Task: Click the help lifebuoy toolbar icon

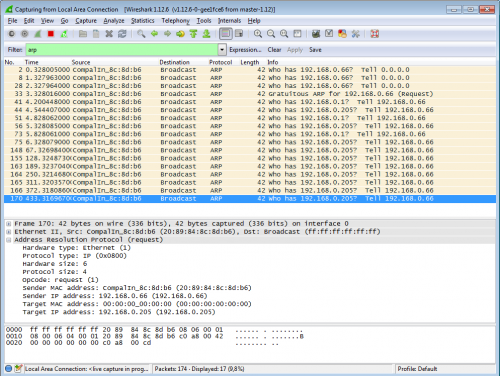Action: pyautogui.click(x=375, y=34)
